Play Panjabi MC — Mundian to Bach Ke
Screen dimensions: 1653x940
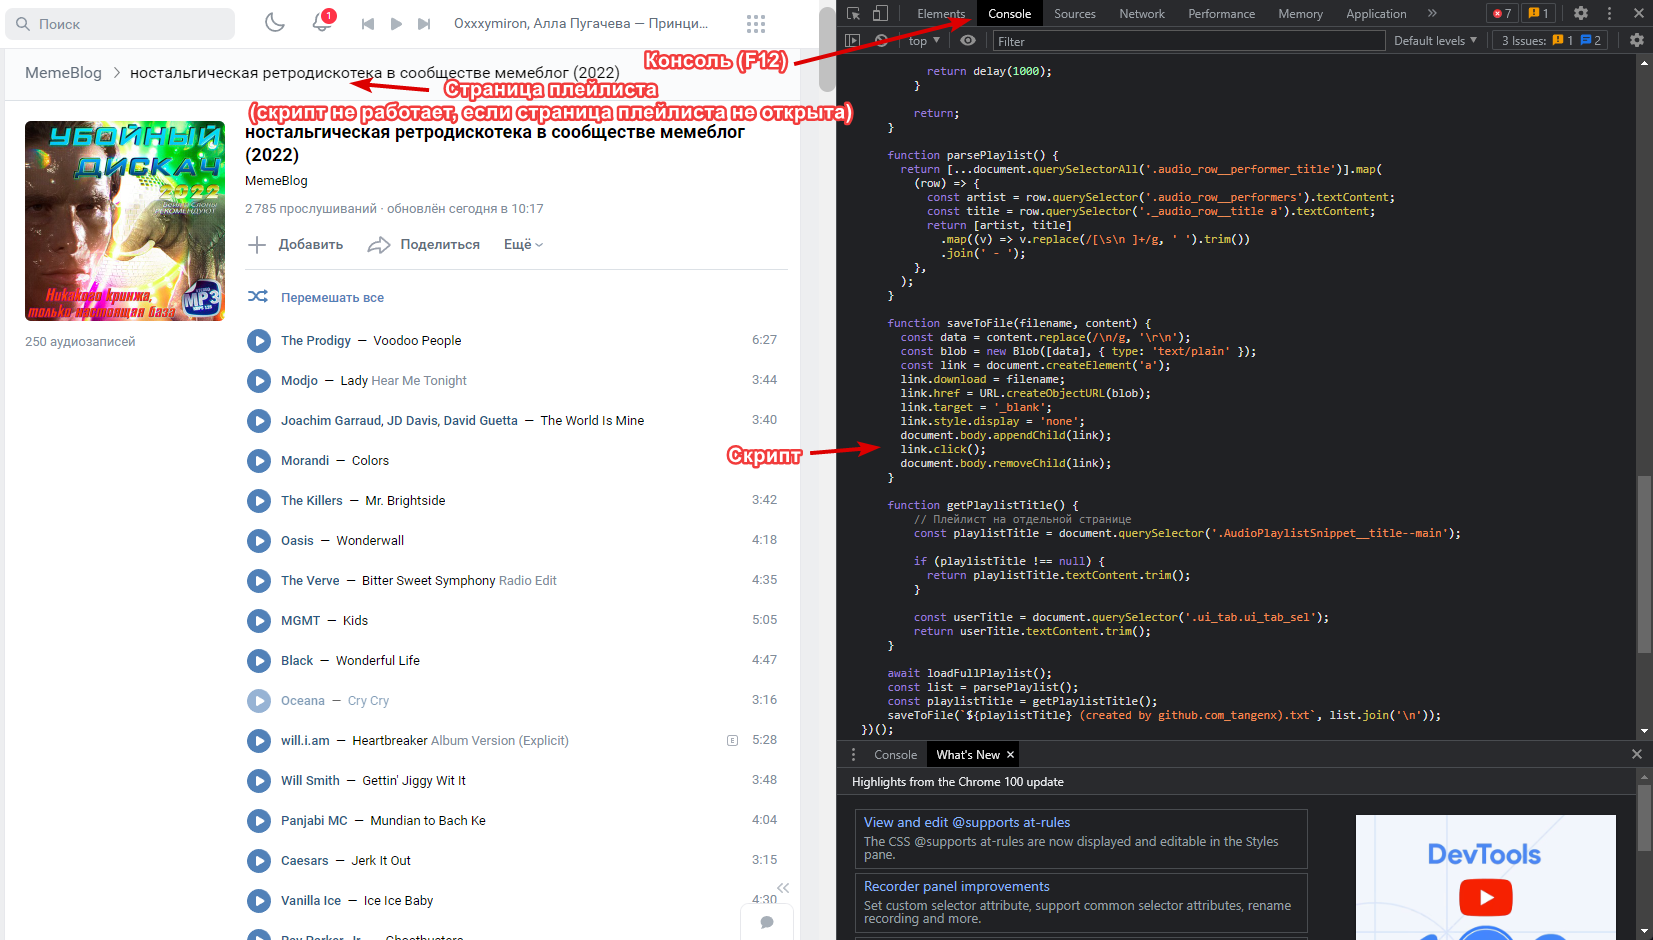259,821
